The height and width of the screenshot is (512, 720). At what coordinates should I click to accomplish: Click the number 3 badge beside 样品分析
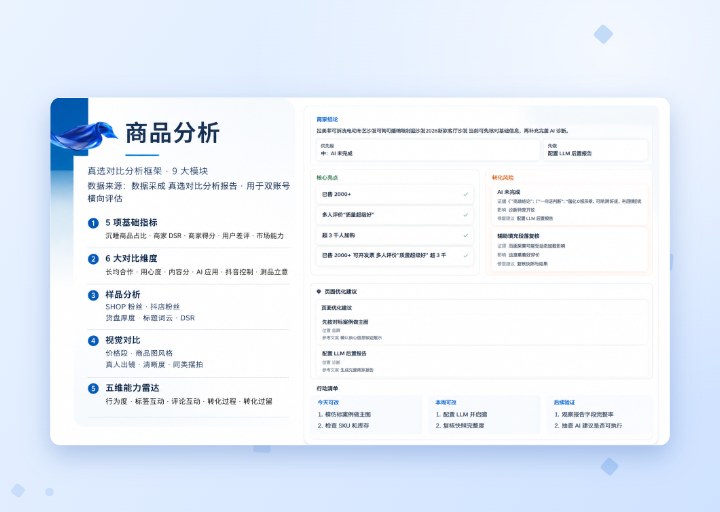tap(93, 295)
